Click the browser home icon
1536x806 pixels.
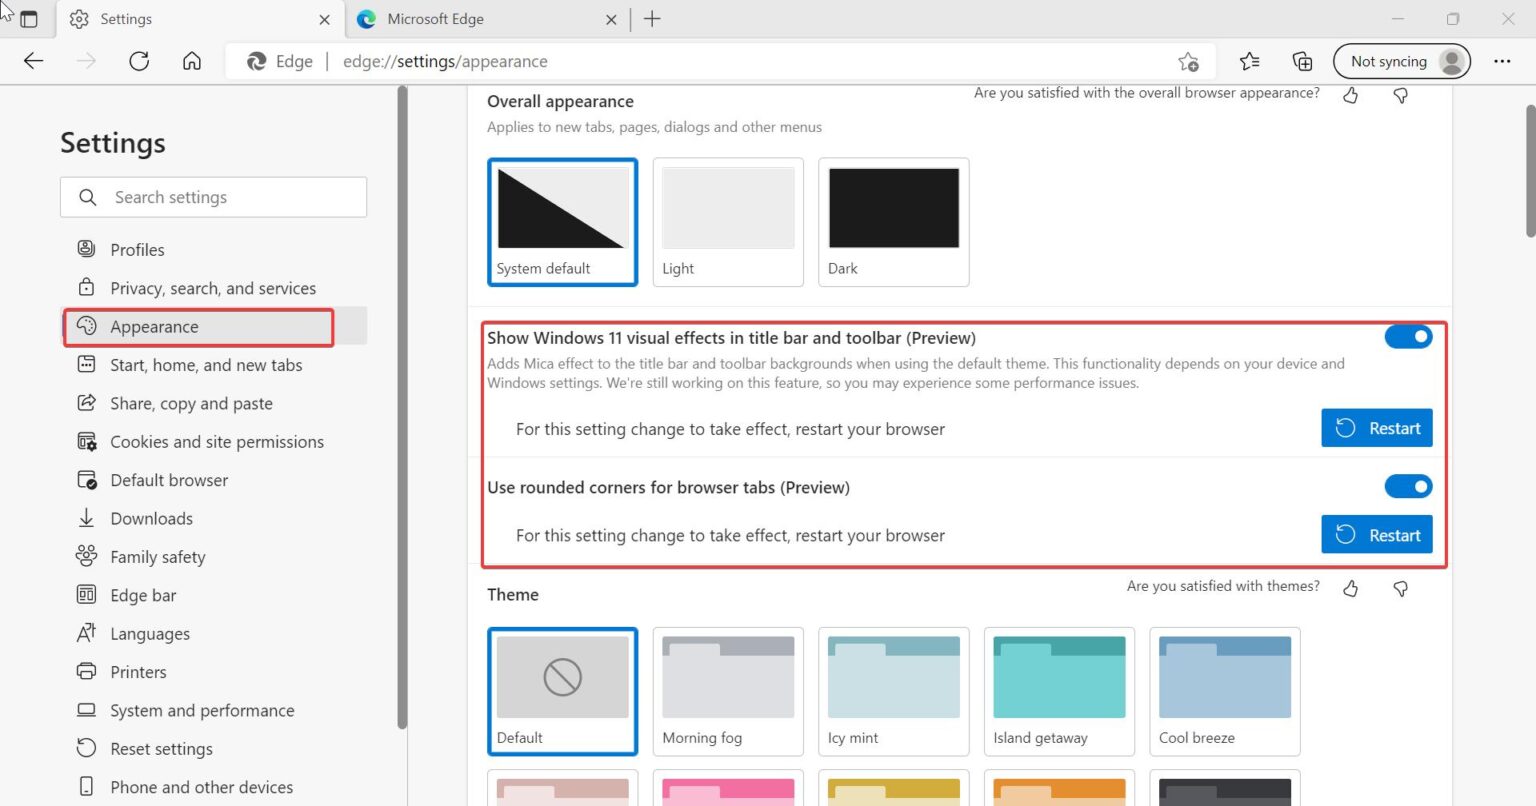pyautogui.click(x=192, y=61)
